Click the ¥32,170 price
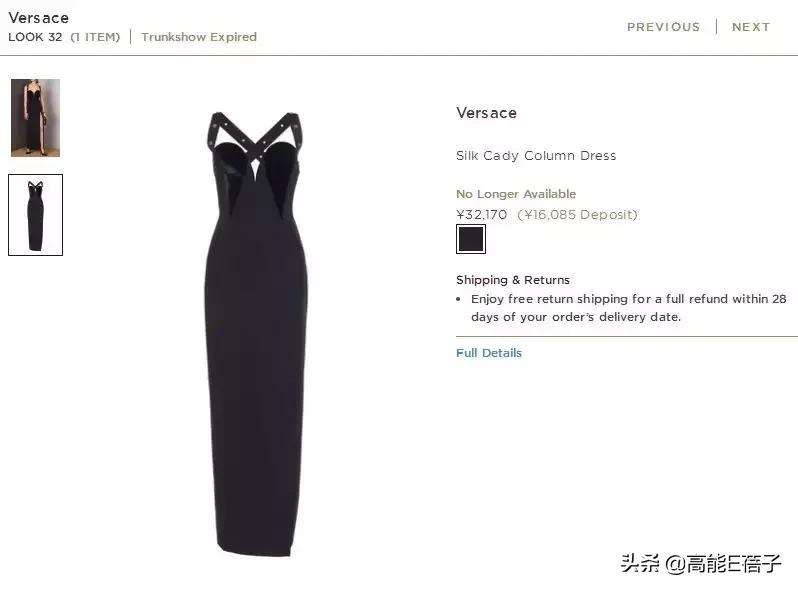 [481, 215]
